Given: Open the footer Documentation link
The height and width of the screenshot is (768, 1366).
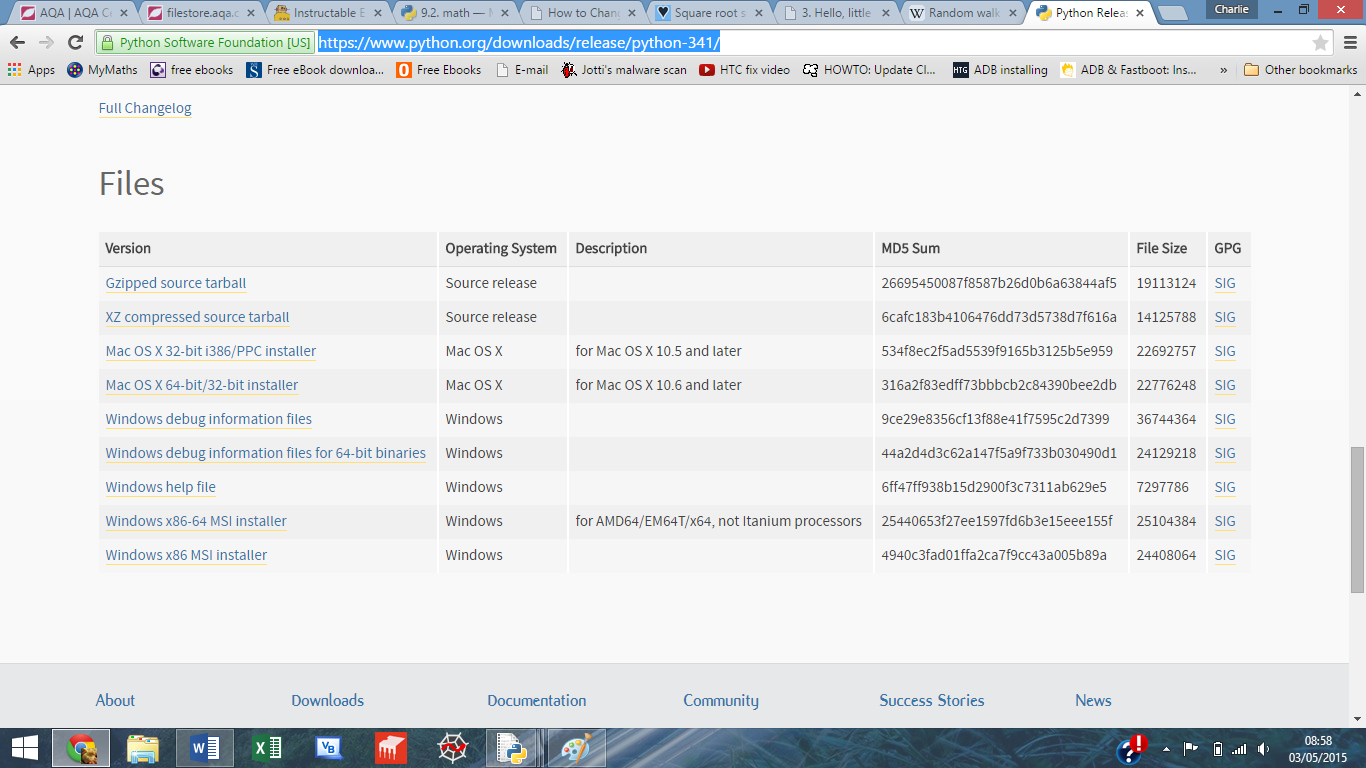Looking at the screenshot, I should (x=537, y=700).
